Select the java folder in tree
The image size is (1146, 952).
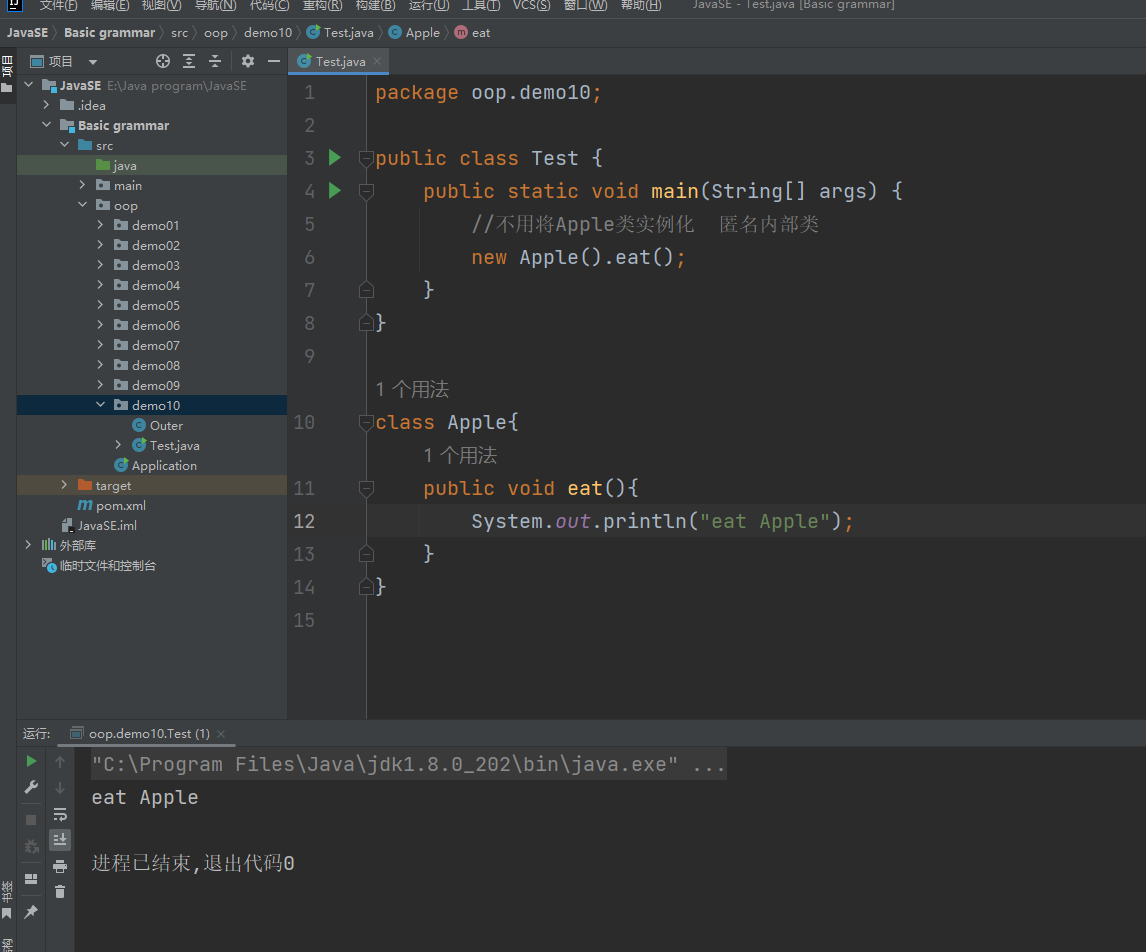pos(152,165)
